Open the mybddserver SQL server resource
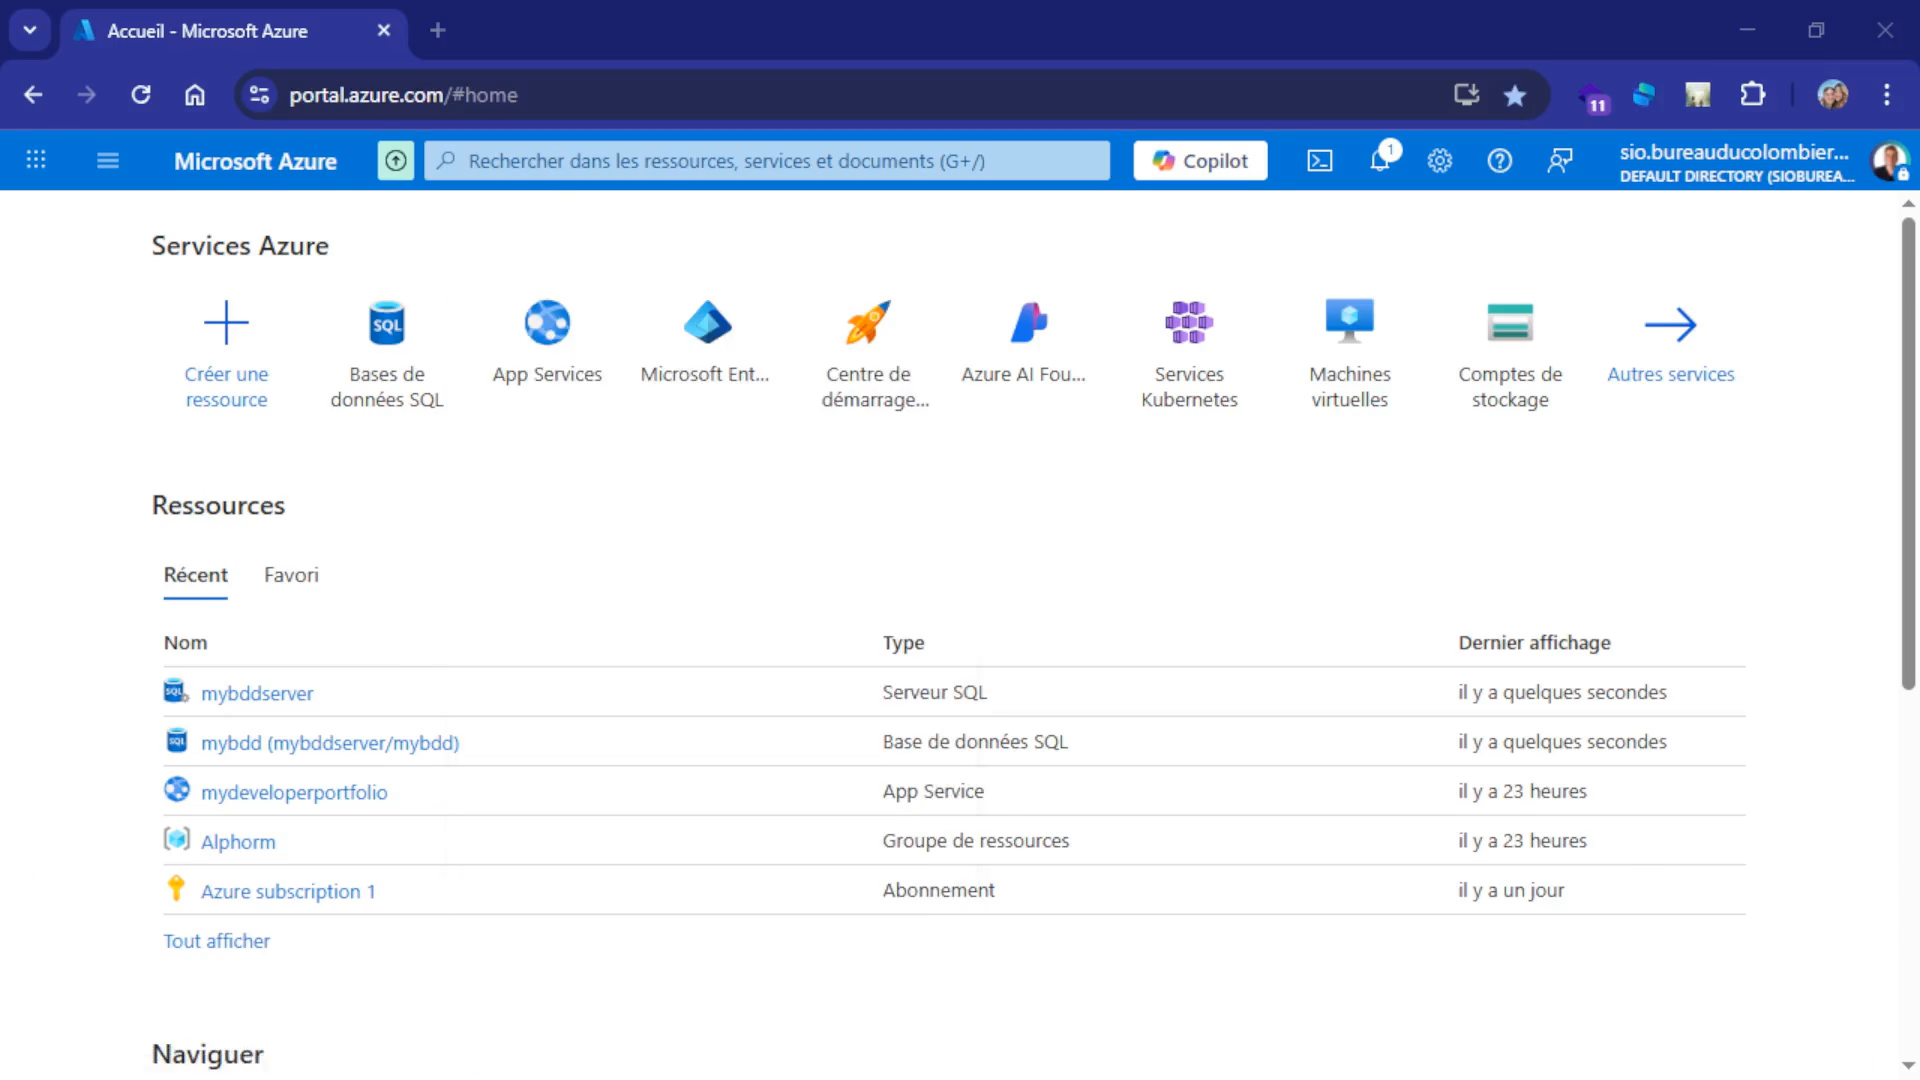 pos(257,692)
